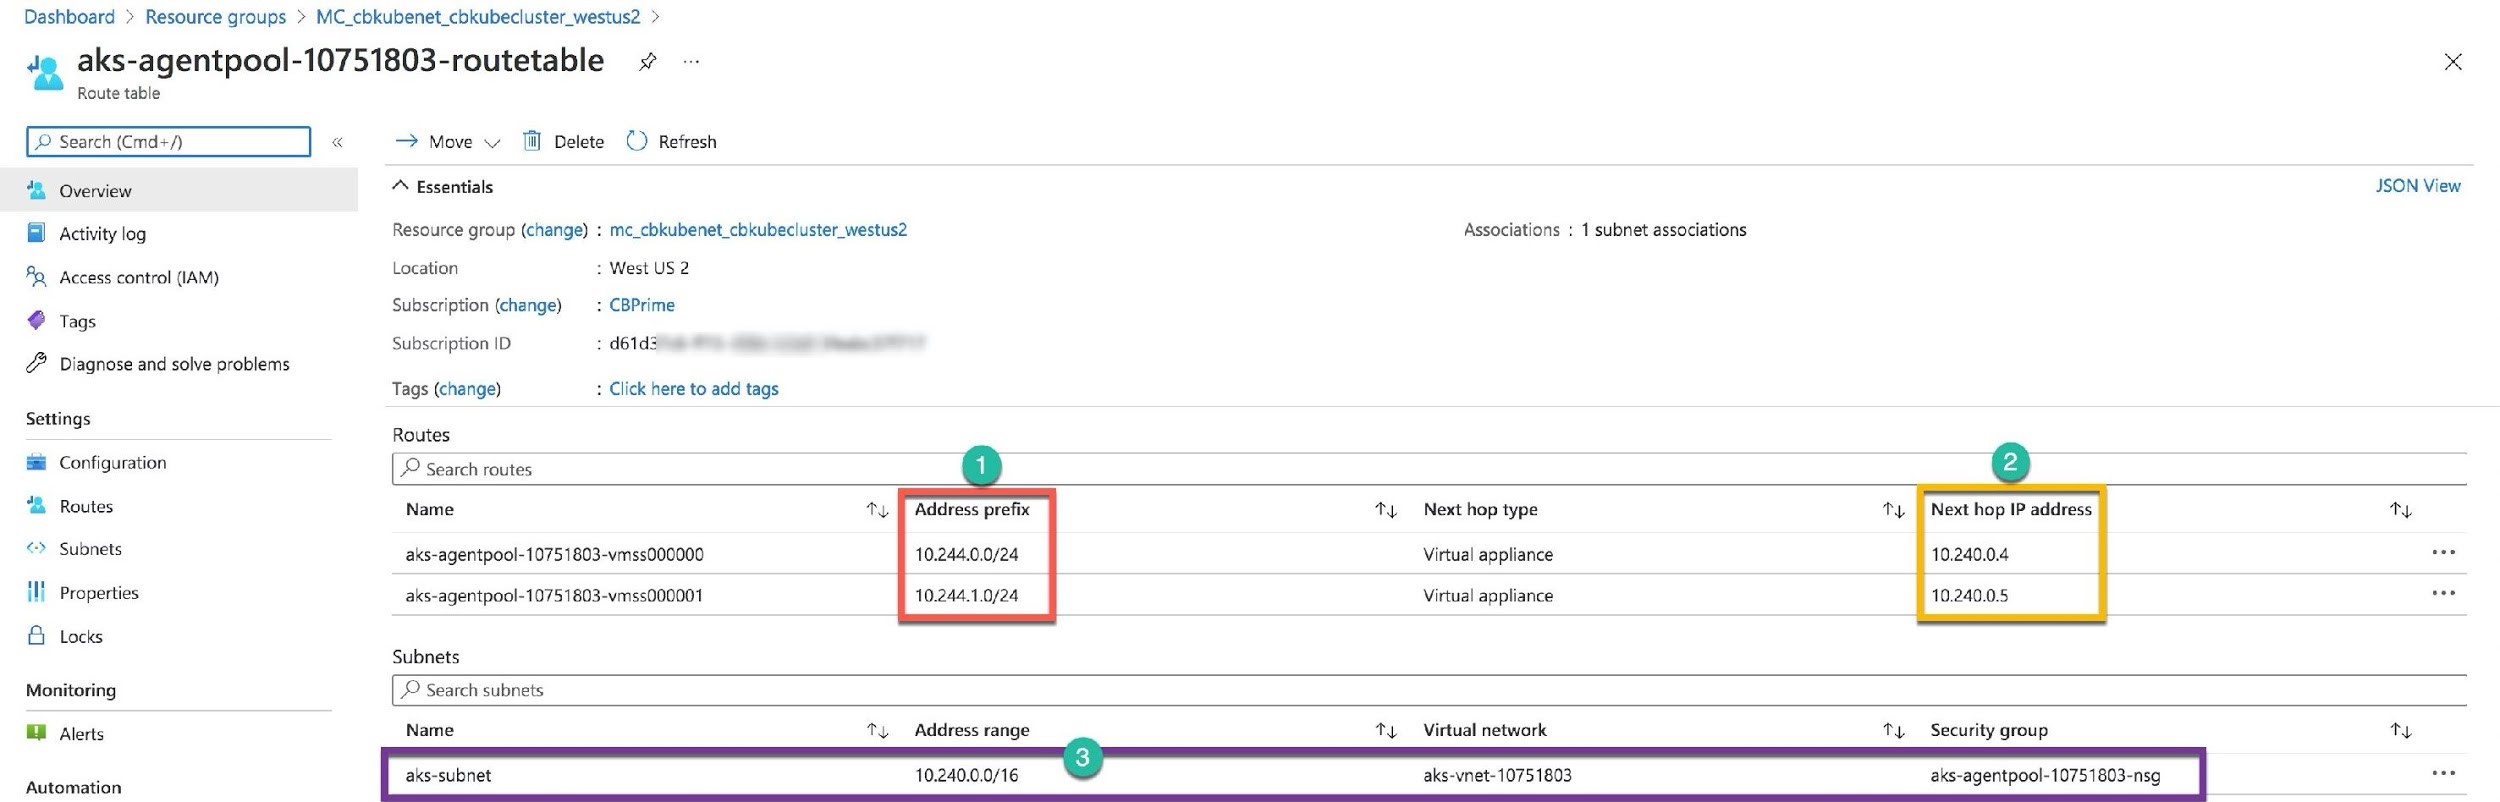Change the subscription
This screenshot has width=2500, height=802.
click(x=528, y=305)
